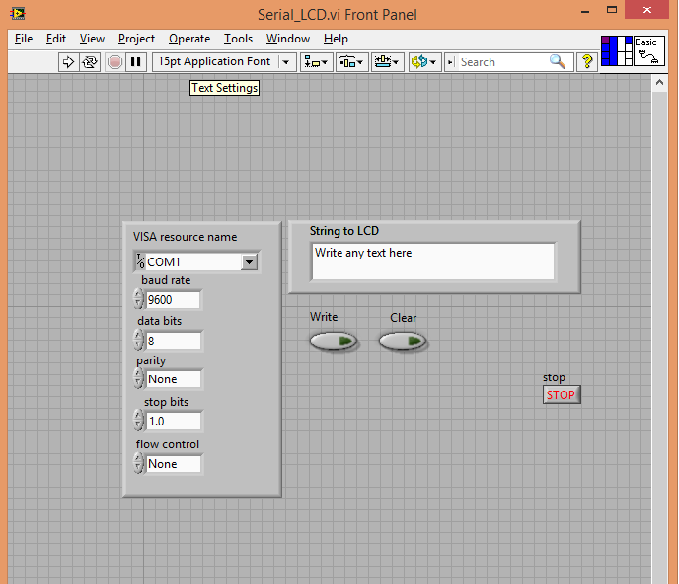Open the Distribute Objects tool
Viewport: 679px width, 584px height.
(x=352, y=62)
